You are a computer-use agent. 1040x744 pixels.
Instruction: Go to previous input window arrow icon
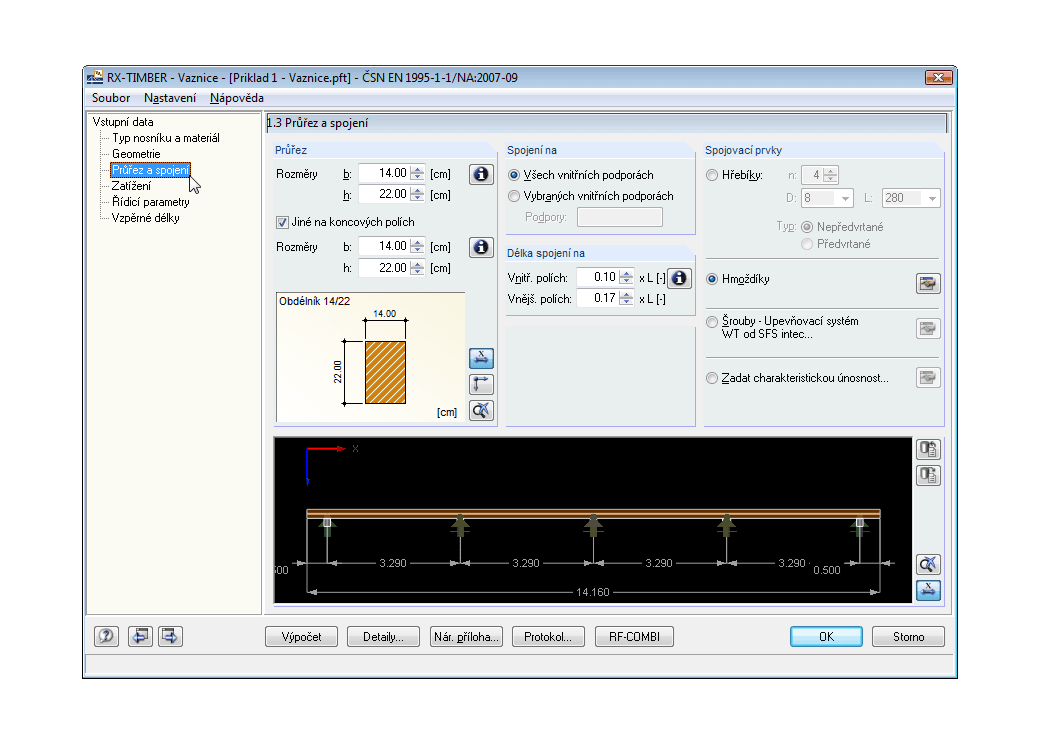pos(140,637)
